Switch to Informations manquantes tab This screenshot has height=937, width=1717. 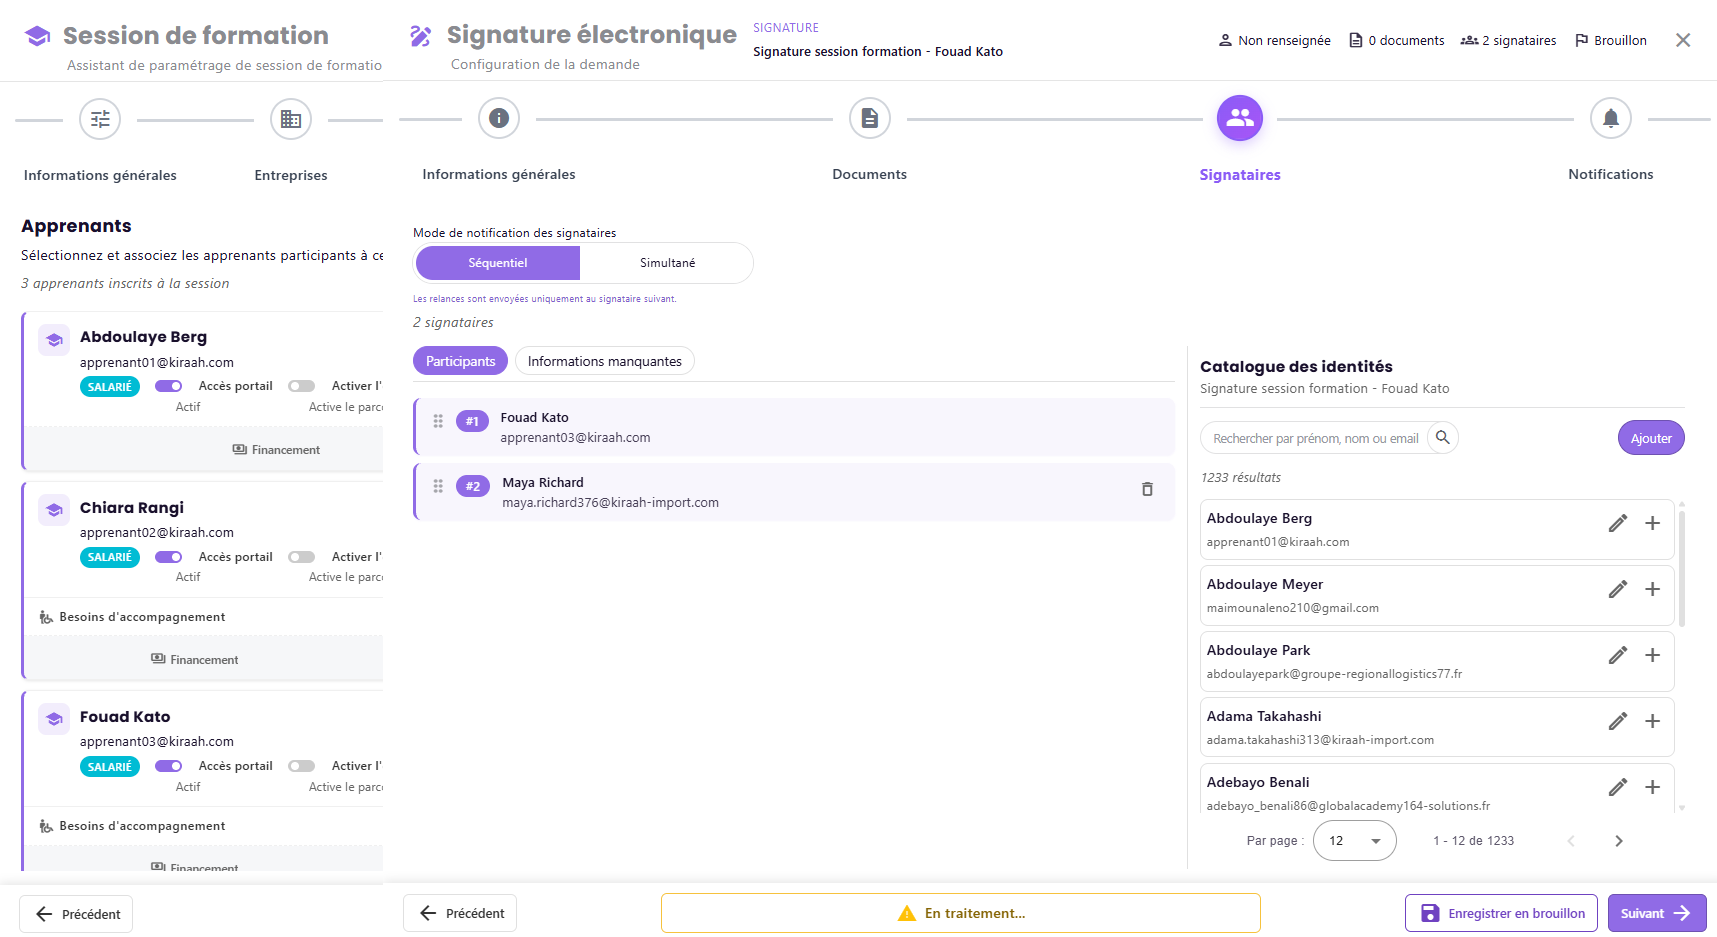[604, 361]
